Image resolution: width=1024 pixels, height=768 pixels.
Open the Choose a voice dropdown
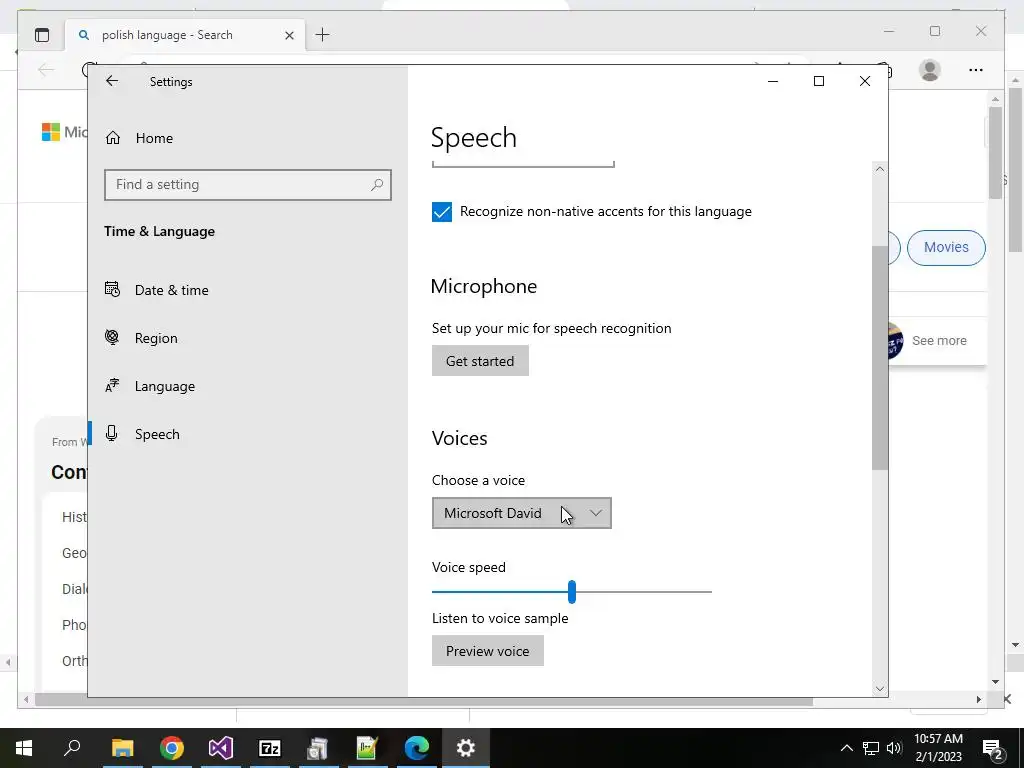(521, 513)
